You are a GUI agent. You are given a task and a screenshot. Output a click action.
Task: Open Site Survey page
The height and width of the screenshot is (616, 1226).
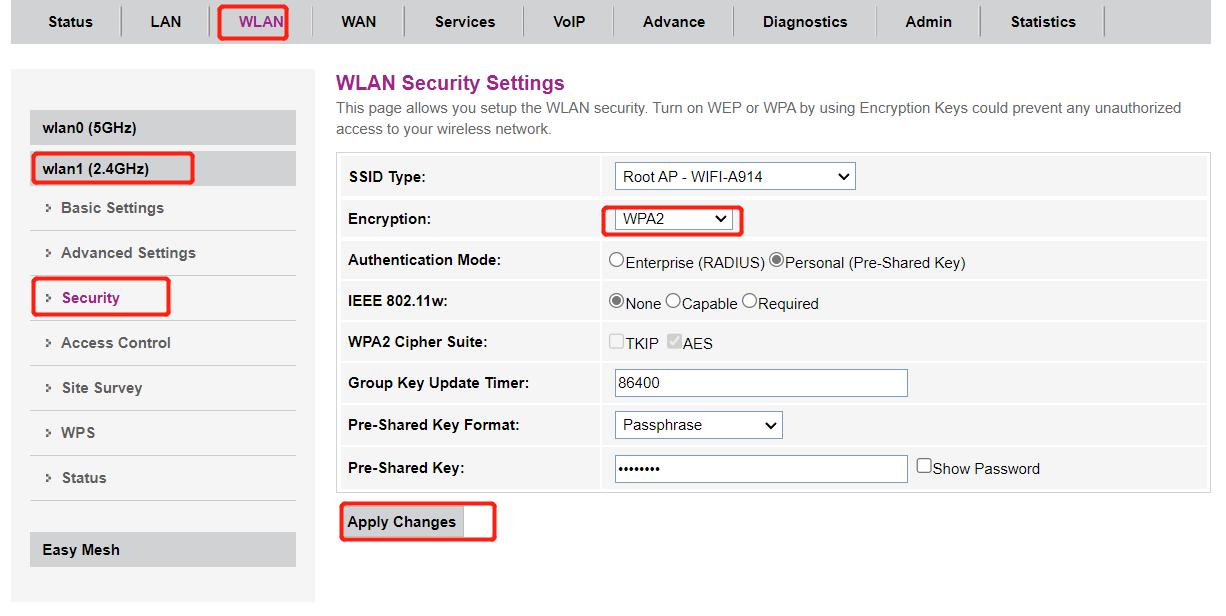pyautogui.click(x=102, y=388)
